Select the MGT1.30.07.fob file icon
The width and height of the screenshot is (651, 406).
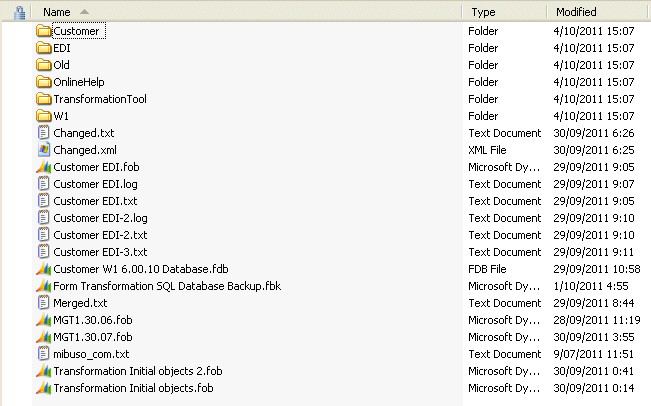tap(44, 337)
